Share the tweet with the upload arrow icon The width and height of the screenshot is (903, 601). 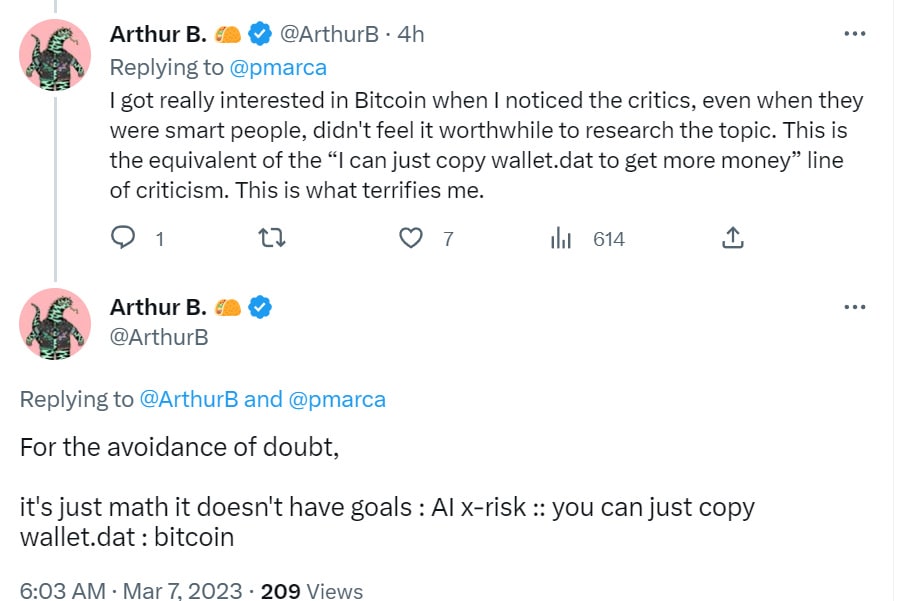[733, 237]
